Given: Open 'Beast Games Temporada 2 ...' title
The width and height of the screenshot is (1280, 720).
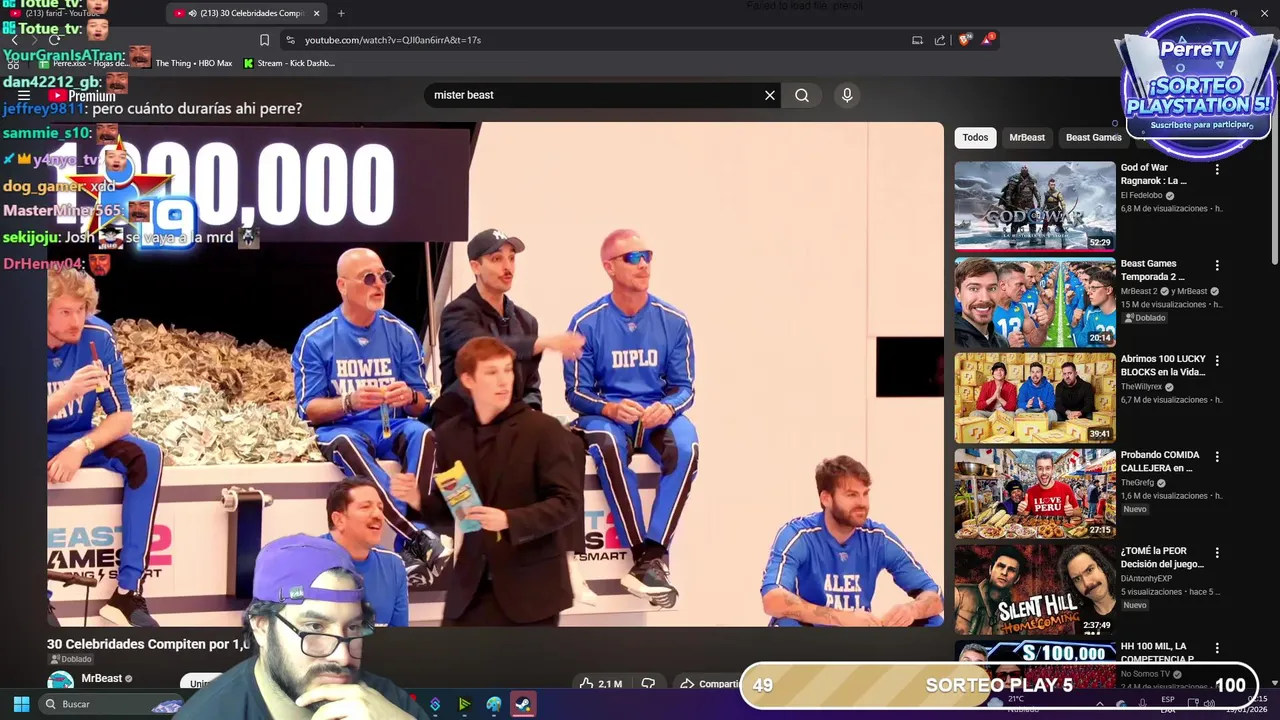Looking at the screenshot, I should tap(1153, 270).
